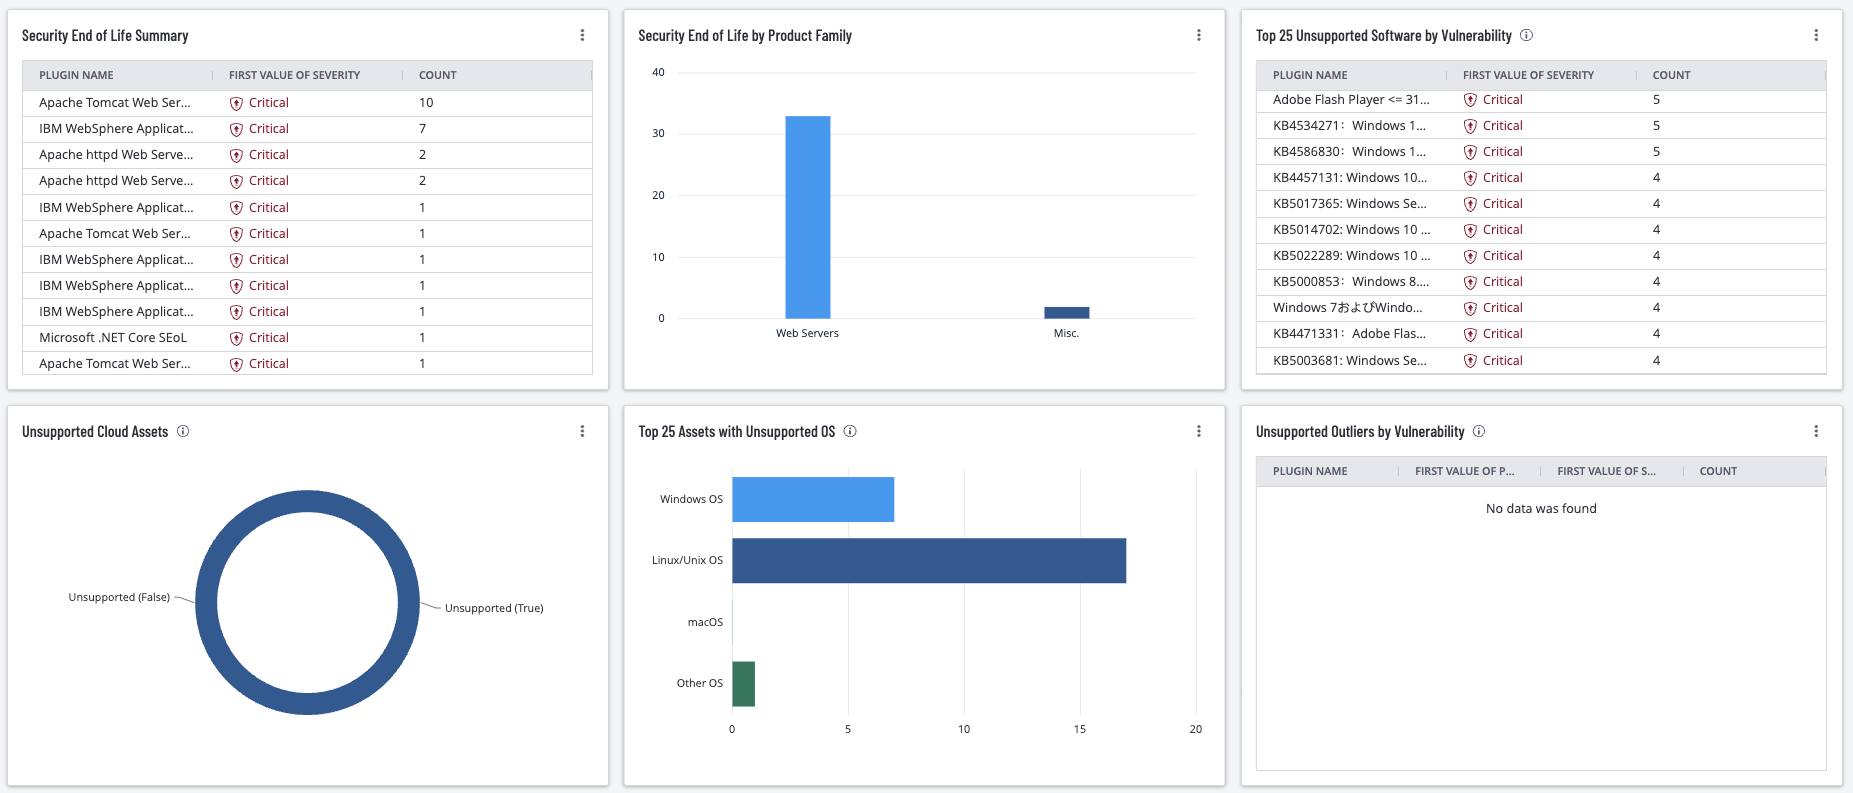Screen dimensions: 1853x793
Task: Click KB4534271 Windows plugin name
Action: click(x=1349, y=126)
